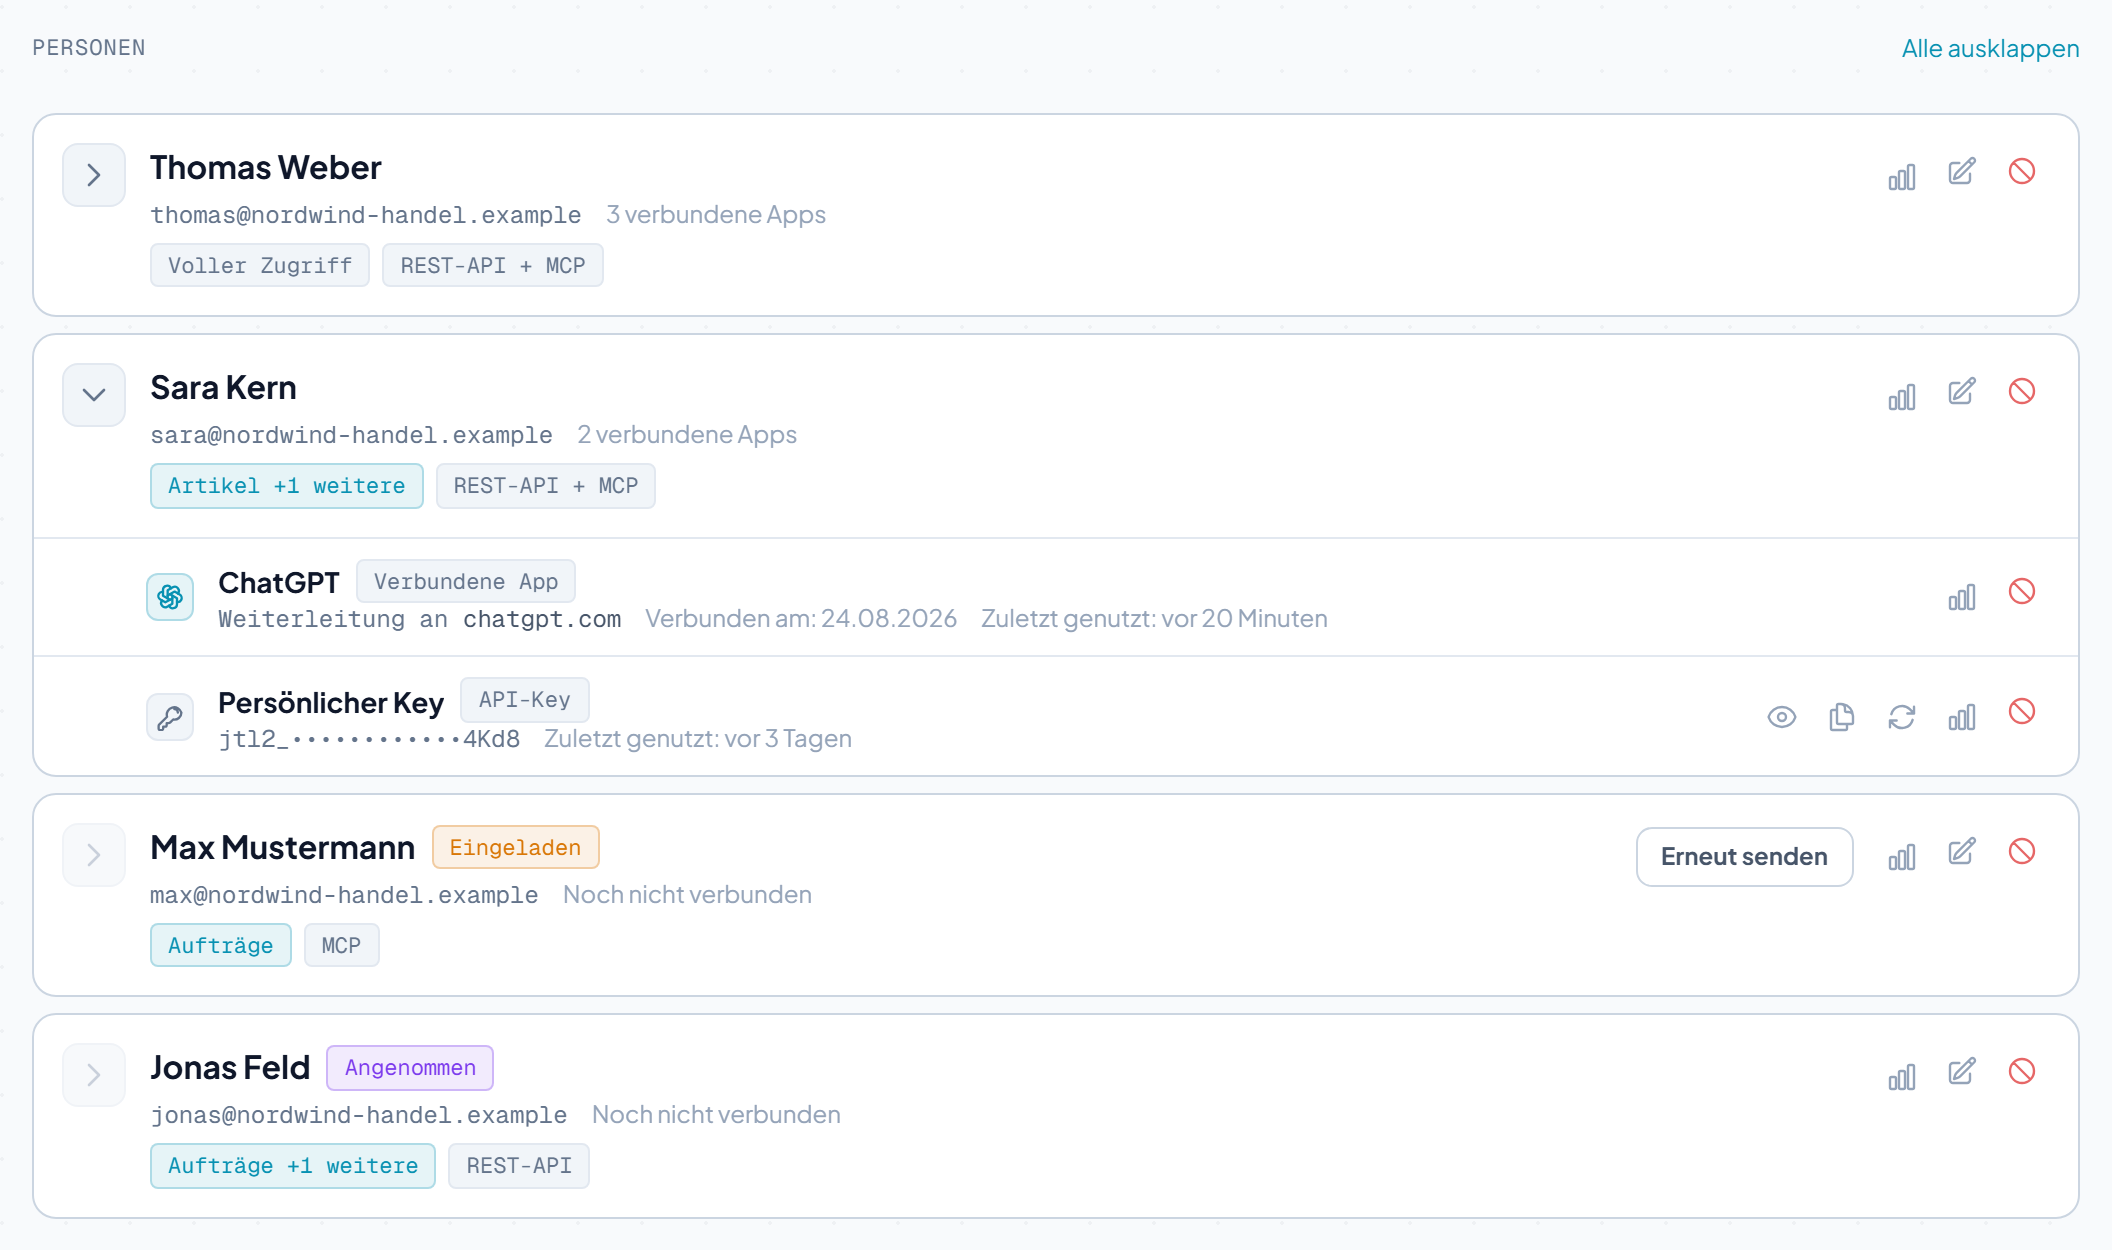Edit Sara Kern via pencil icon
Viewport: 2112px width, 1250px height.
(1961, 392)
